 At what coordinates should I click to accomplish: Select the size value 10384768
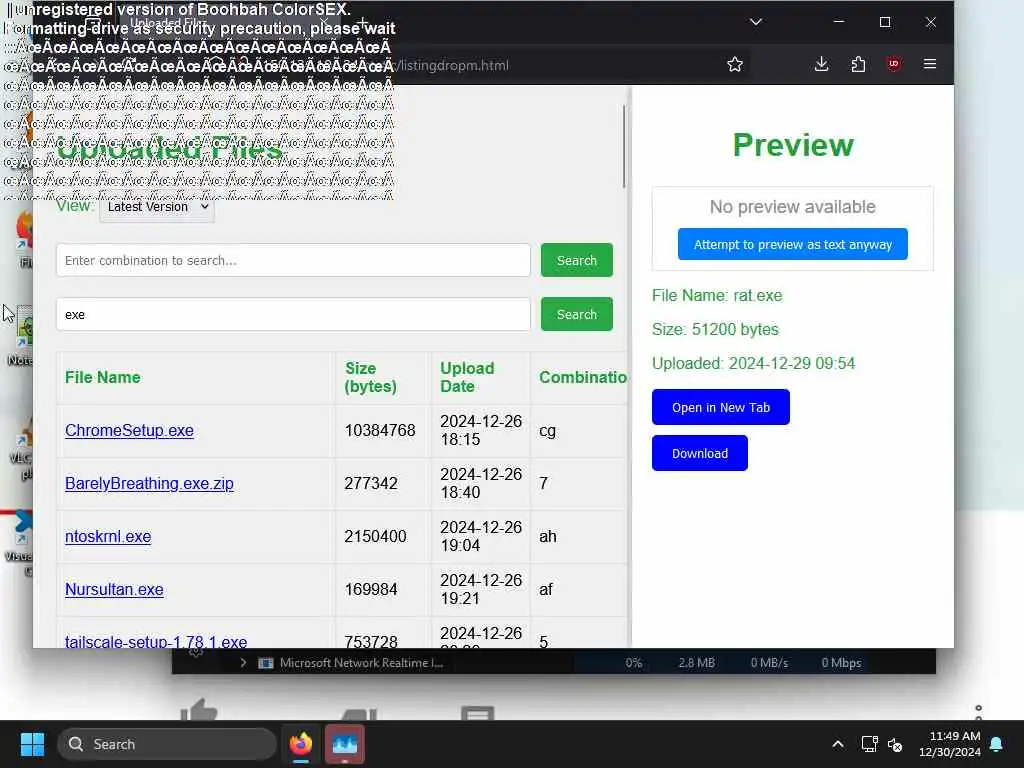click(x=379, y=430)
